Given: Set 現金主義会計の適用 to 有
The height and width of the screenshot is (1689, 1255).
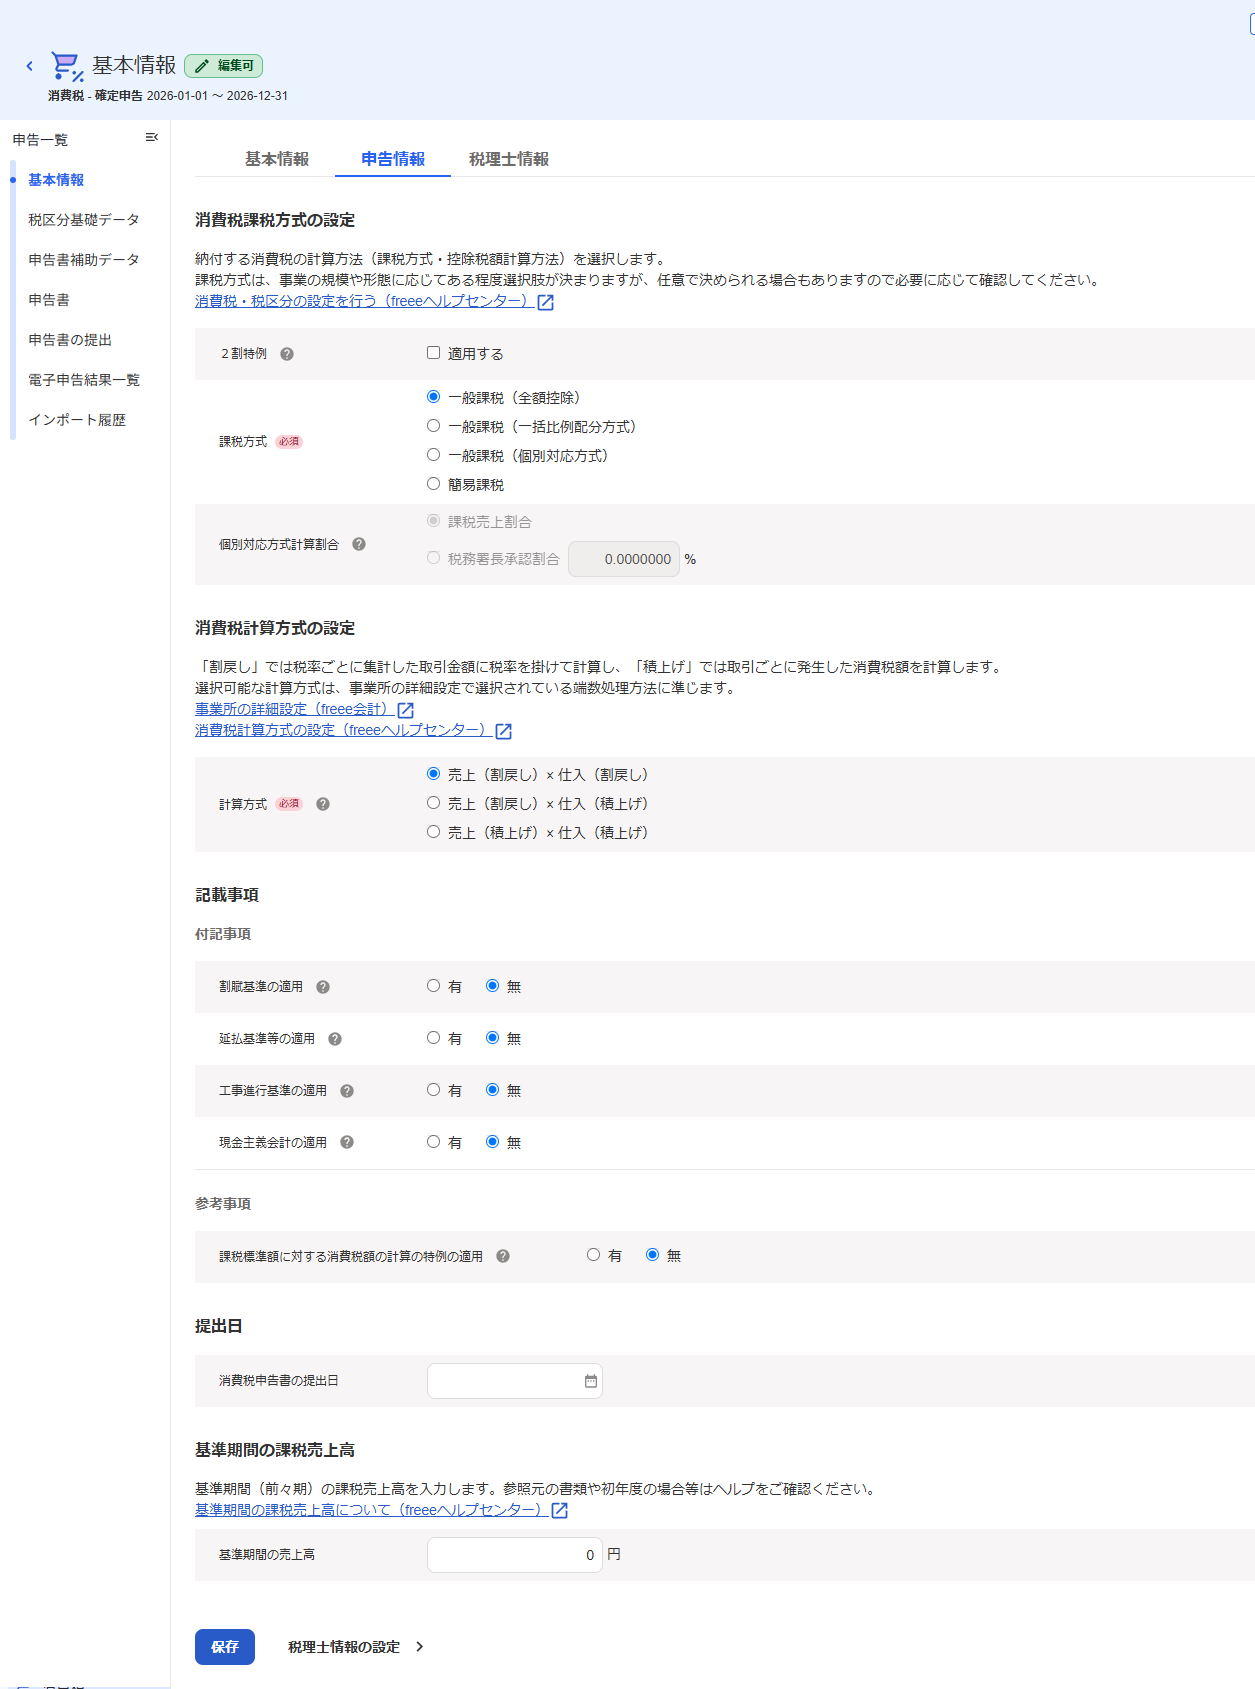Looking at the screenshot, I should [x=434, y=1142].
